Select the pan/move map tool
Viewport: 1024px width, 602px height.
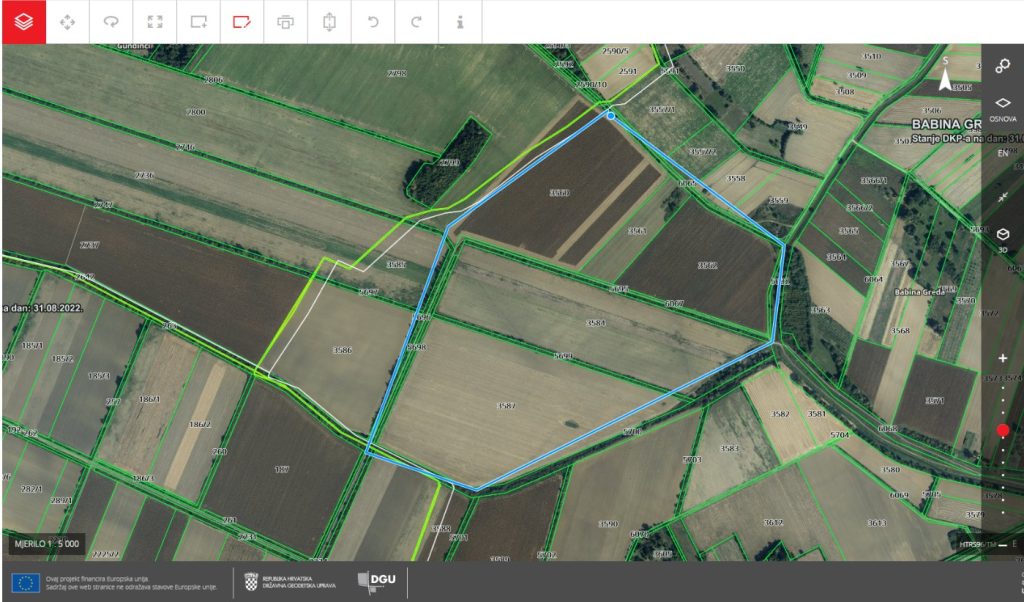click(x=67, y=21)
